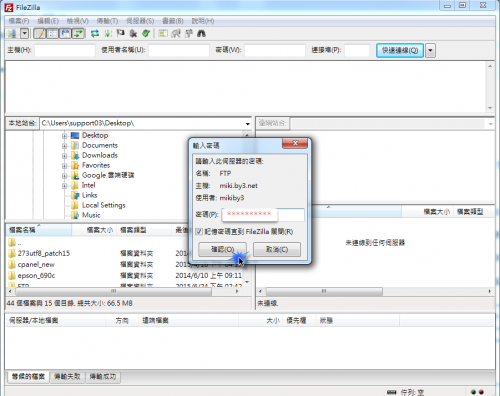Viewport: 500px width, 396px height.
Task: Expand the Favorites tree node
Action: coord(65,166)
